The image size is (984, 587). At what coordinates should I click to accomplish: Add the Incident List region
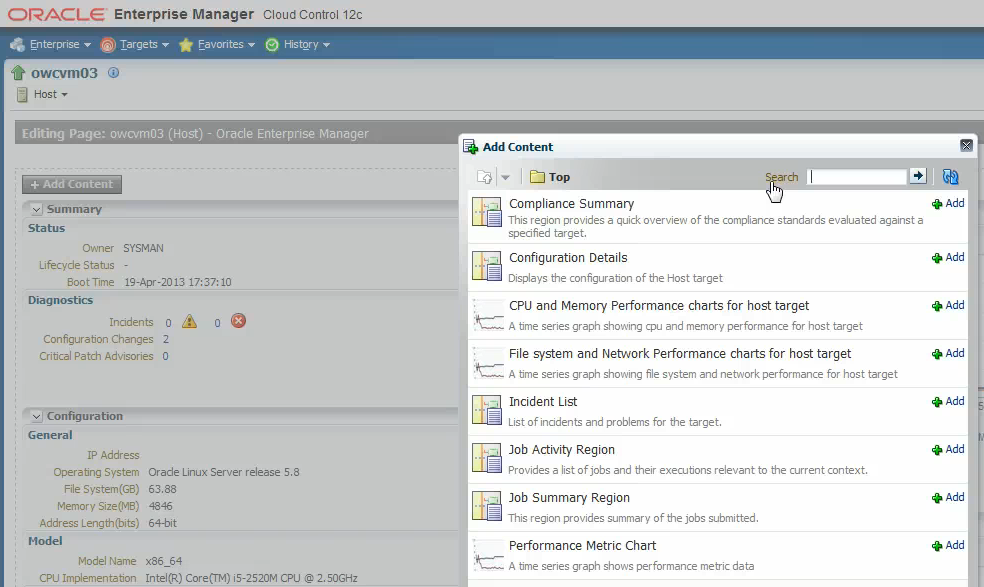948,401
